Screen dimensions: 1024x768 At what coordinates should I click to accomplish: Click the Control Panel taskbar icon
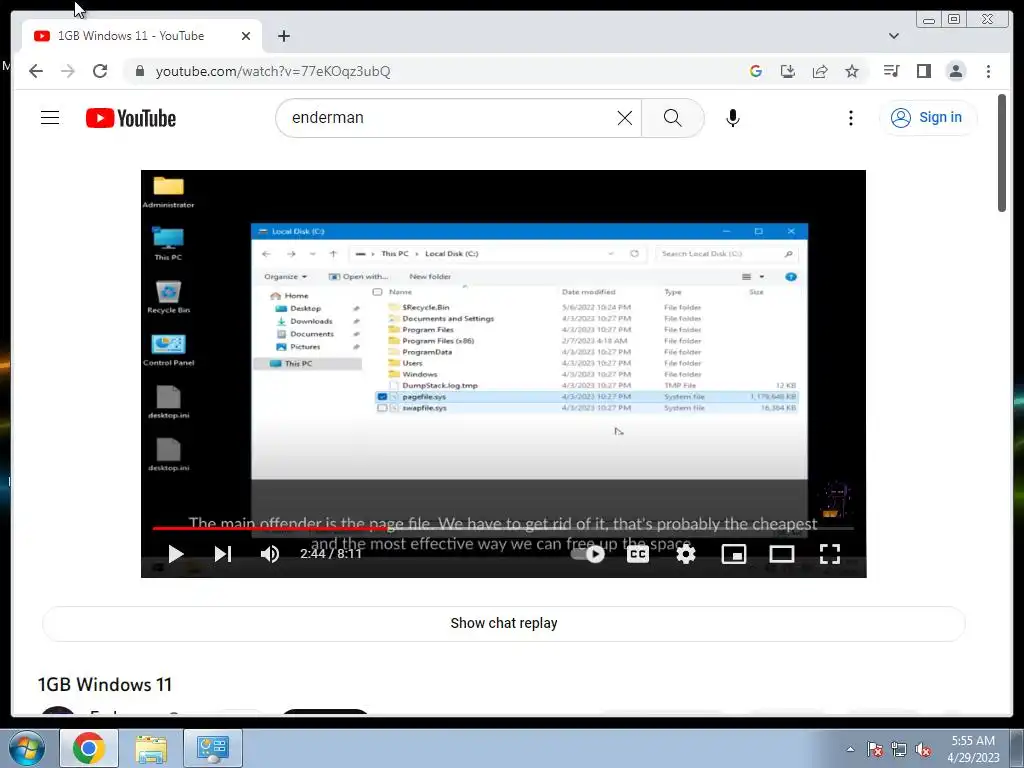coord(213,748)
